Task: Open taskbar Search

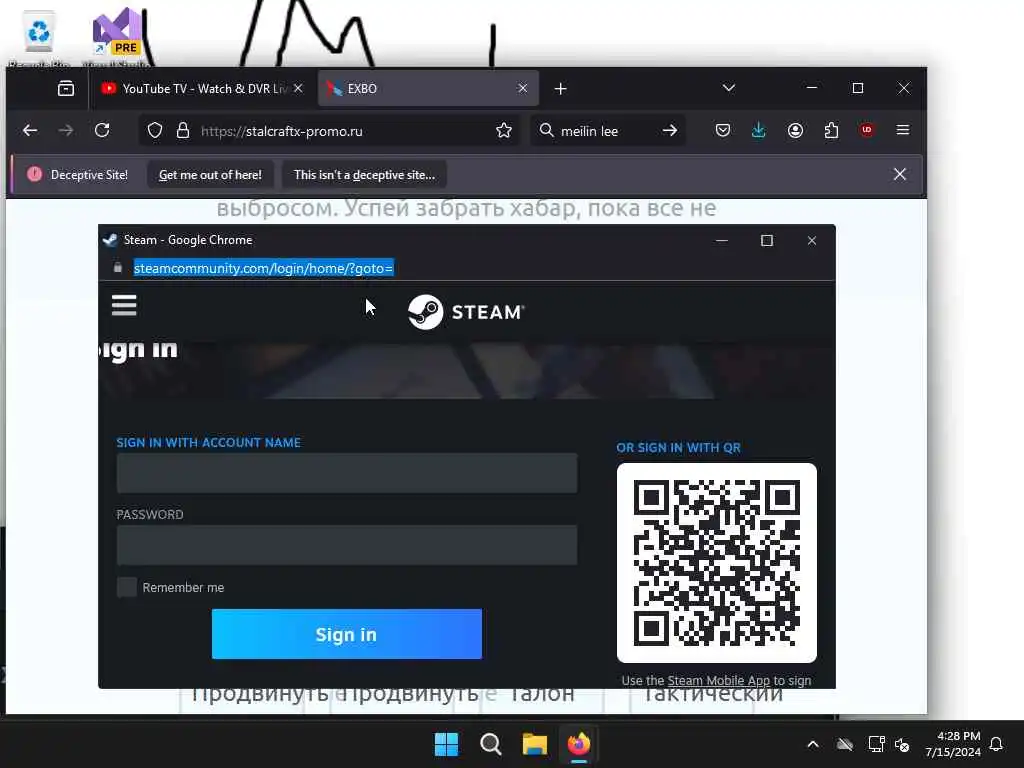Action: (490, 744)
